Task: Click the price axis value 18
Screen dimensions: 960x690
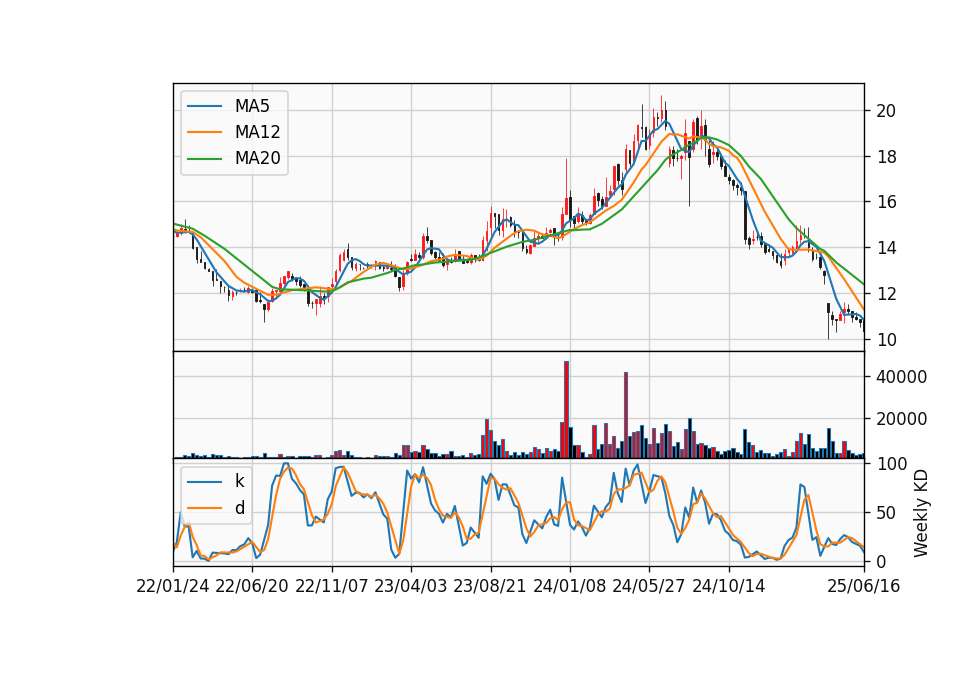Action: tap(886, 157)
